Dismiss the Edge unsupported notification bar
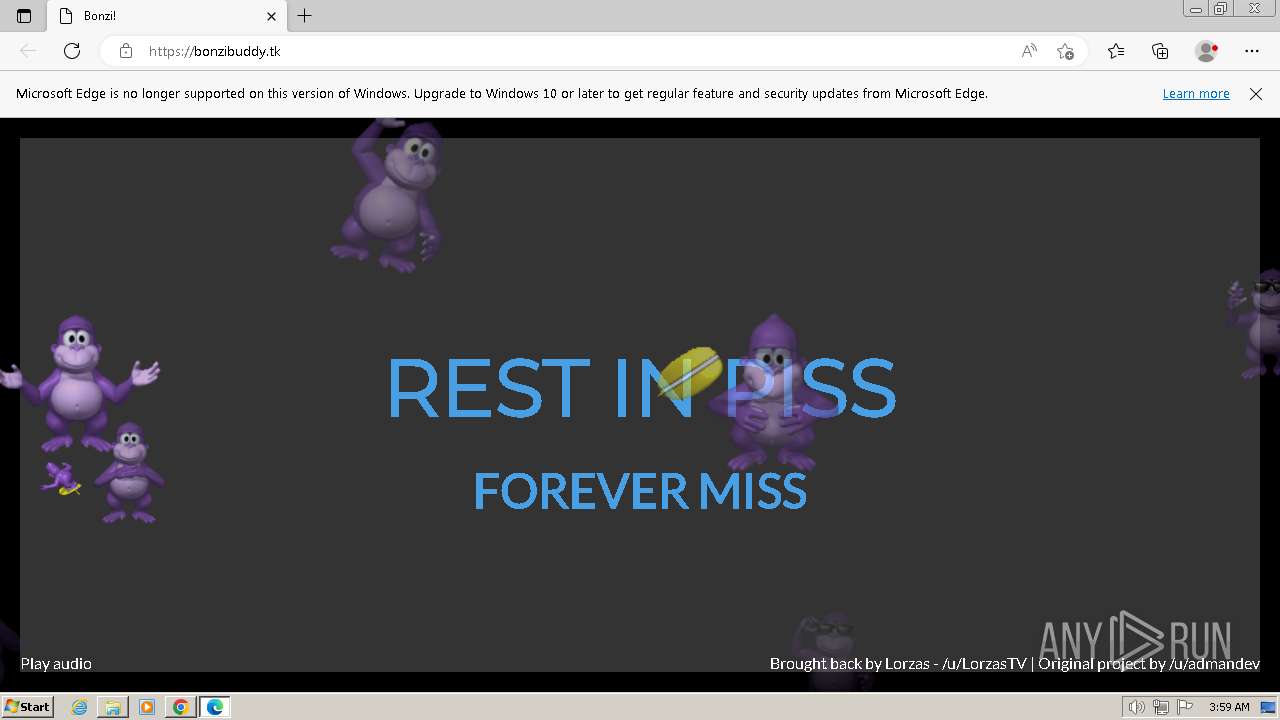 click(x=1256, y=94)
